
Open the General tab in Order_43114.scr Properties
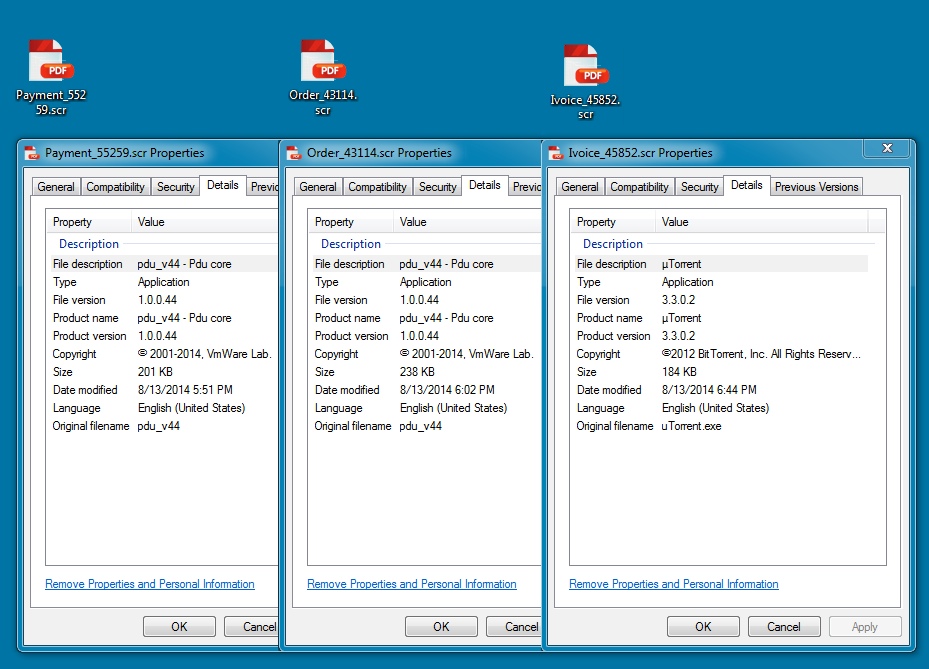(318, 187)
